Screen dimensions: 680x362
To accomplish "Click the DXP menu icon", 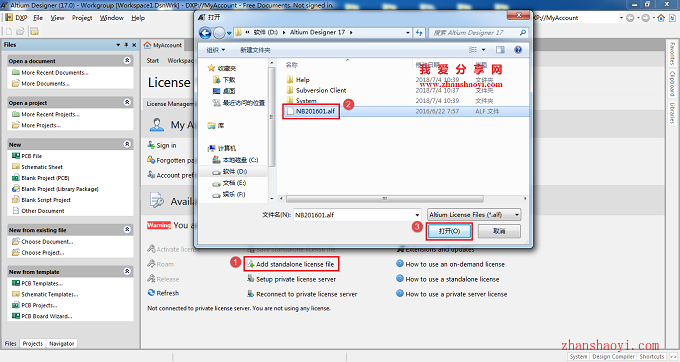I will [9, 18].
